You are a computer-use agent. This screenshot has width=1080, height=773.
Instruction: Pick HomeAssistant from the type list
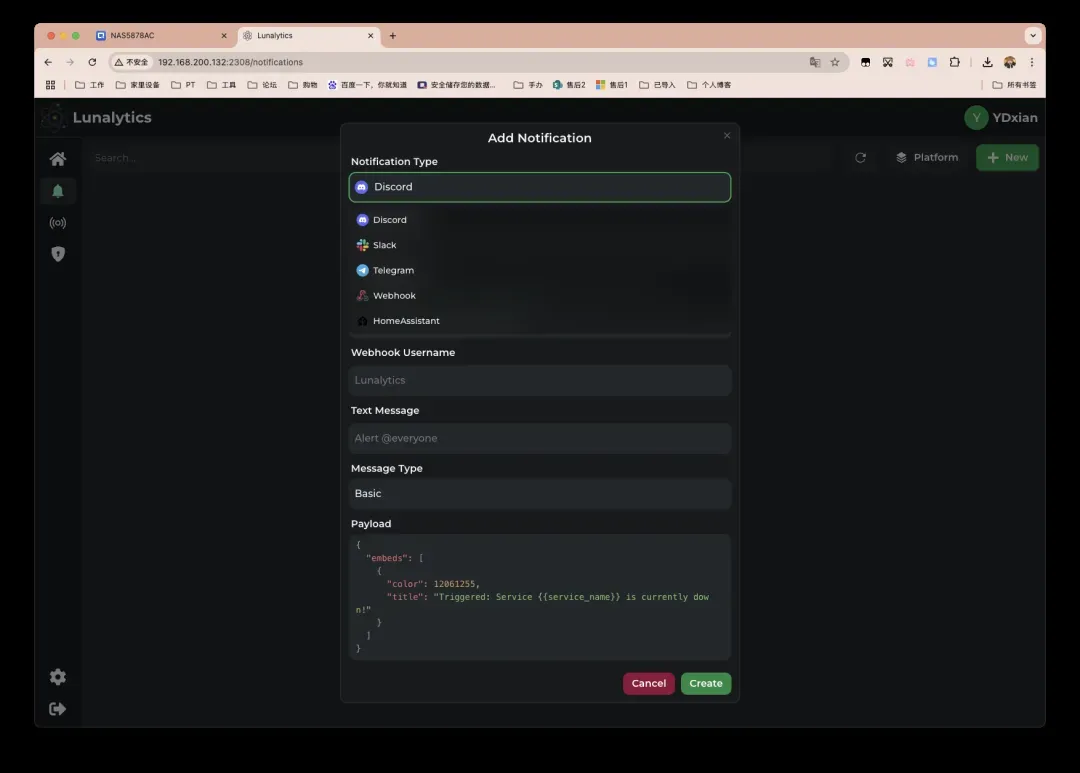(406, 321)
